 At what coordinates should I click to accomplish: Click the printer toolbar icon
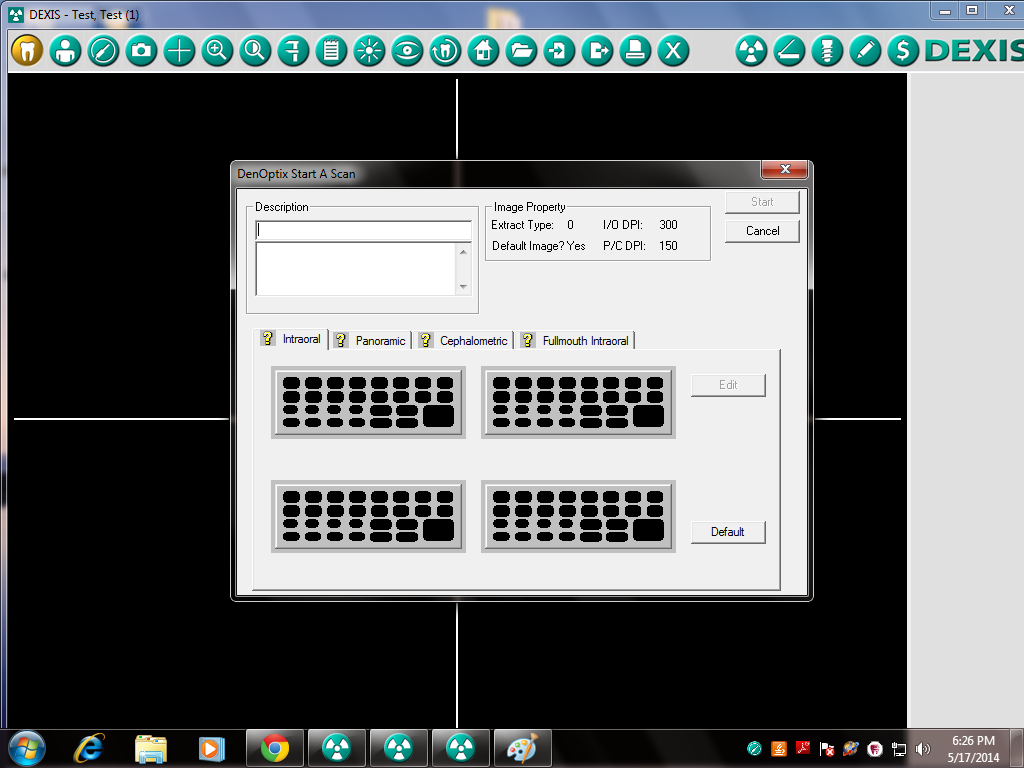(635, 50)
